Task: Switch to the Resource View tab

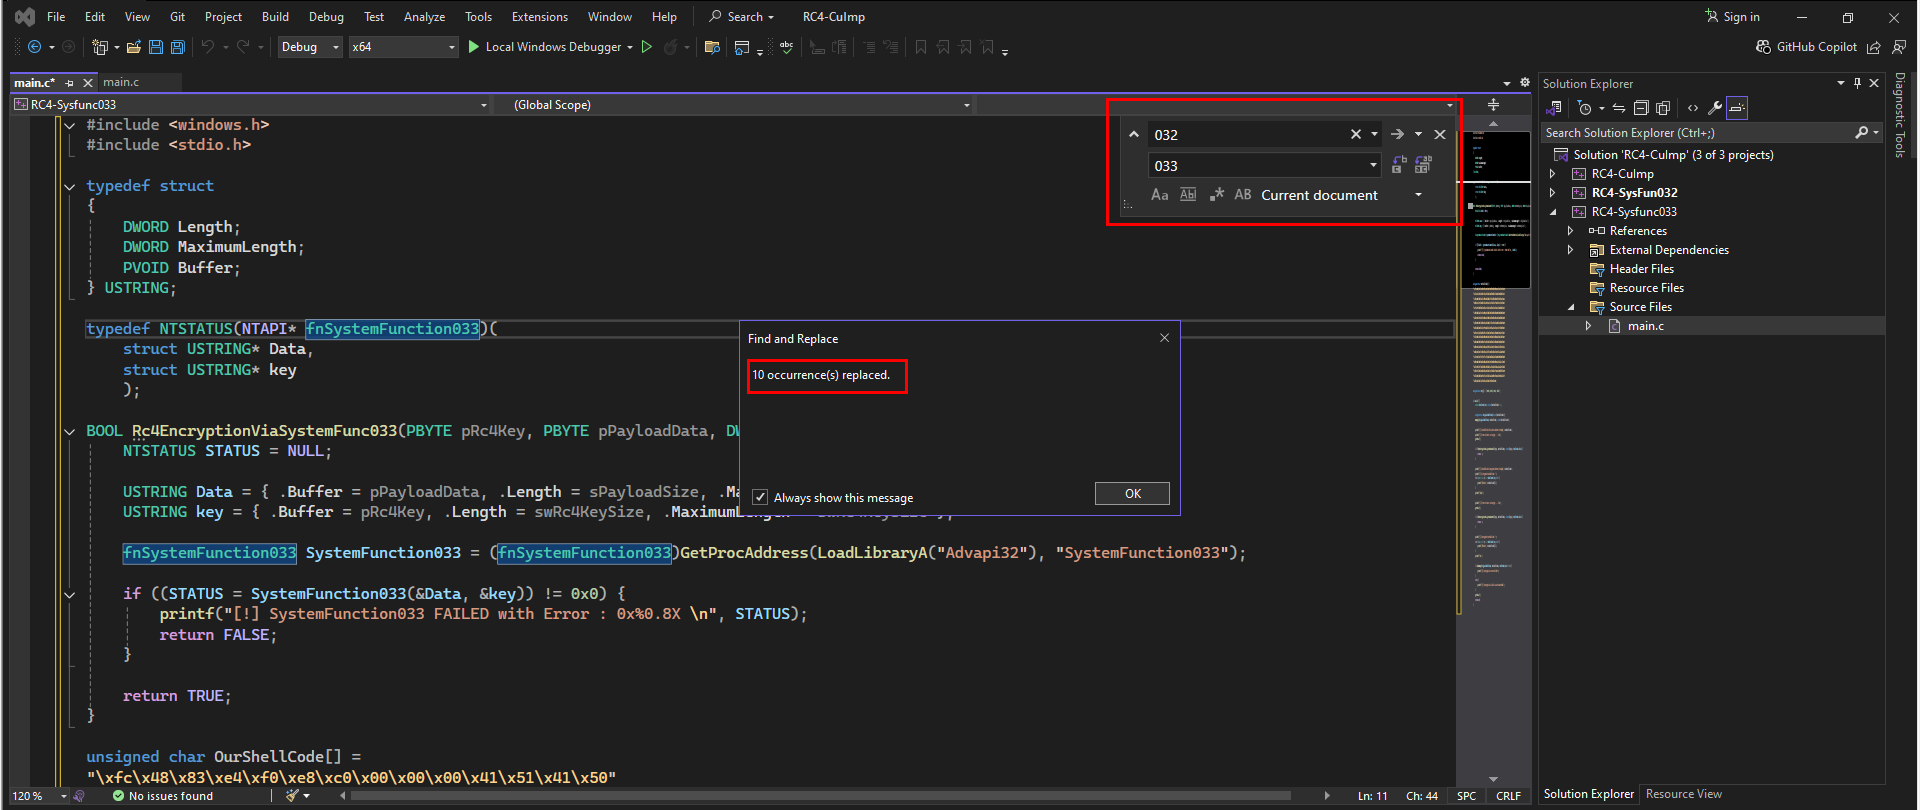Action: coord(1684,794)
